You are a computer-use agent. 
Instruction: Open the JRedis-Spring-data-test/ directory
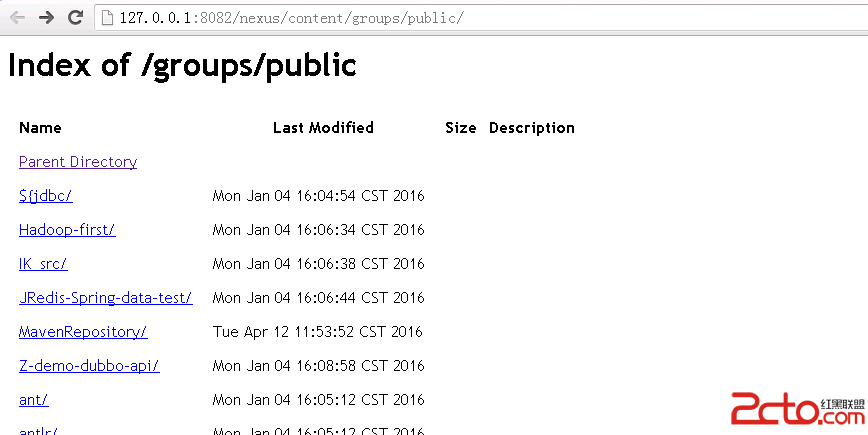tap(106, 298)
